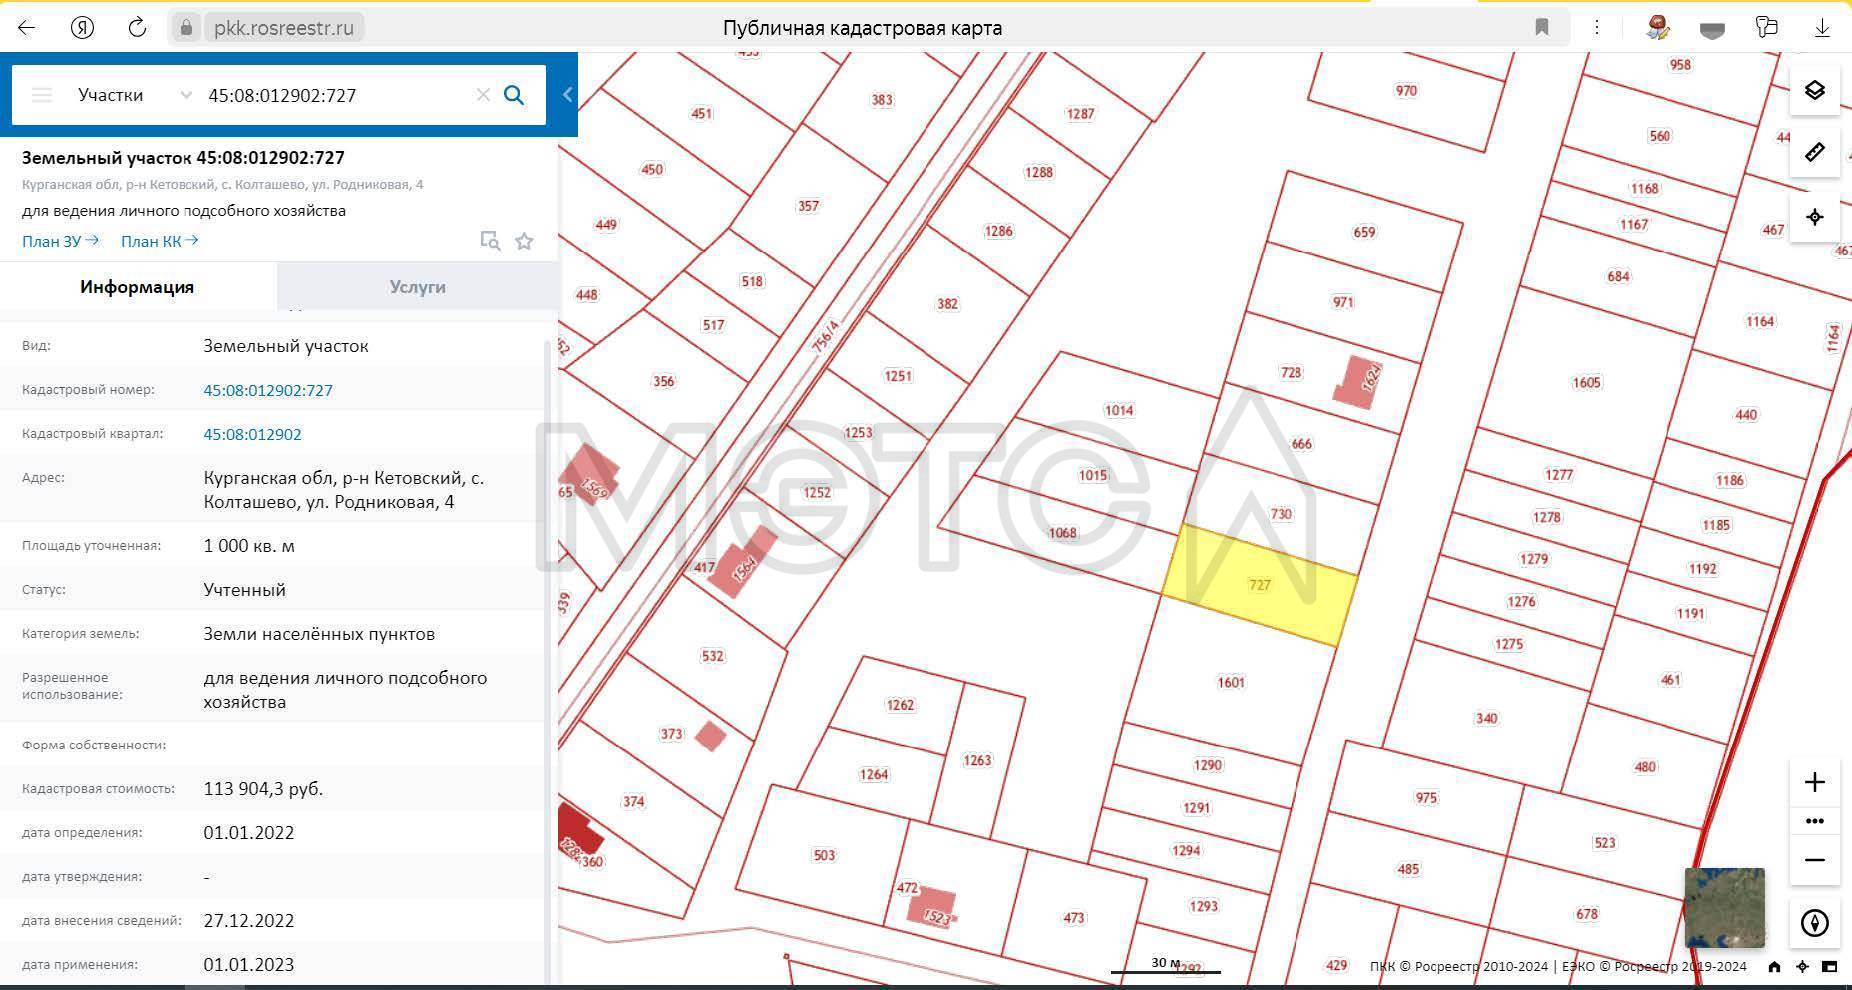The image size is (1852, 990).
Task: Select the ruler measurement tool
Action: [x=1814, y=153]
